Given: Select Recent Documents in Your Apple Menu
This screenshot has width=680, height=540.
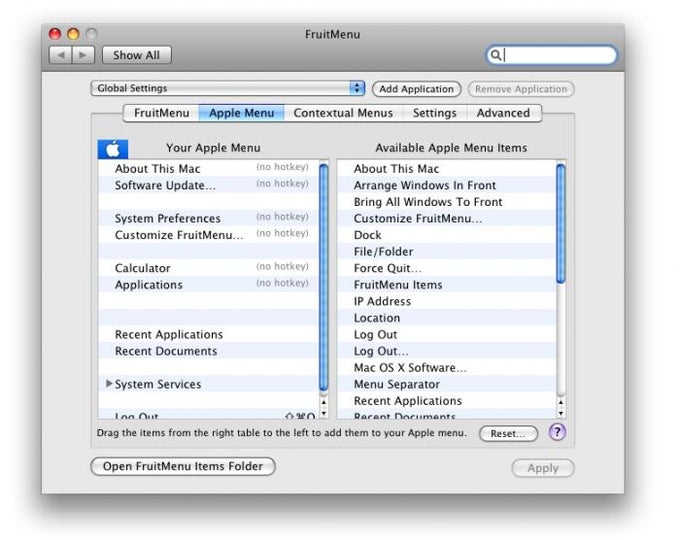Looking at the screenshot, I should pos(209,351).
